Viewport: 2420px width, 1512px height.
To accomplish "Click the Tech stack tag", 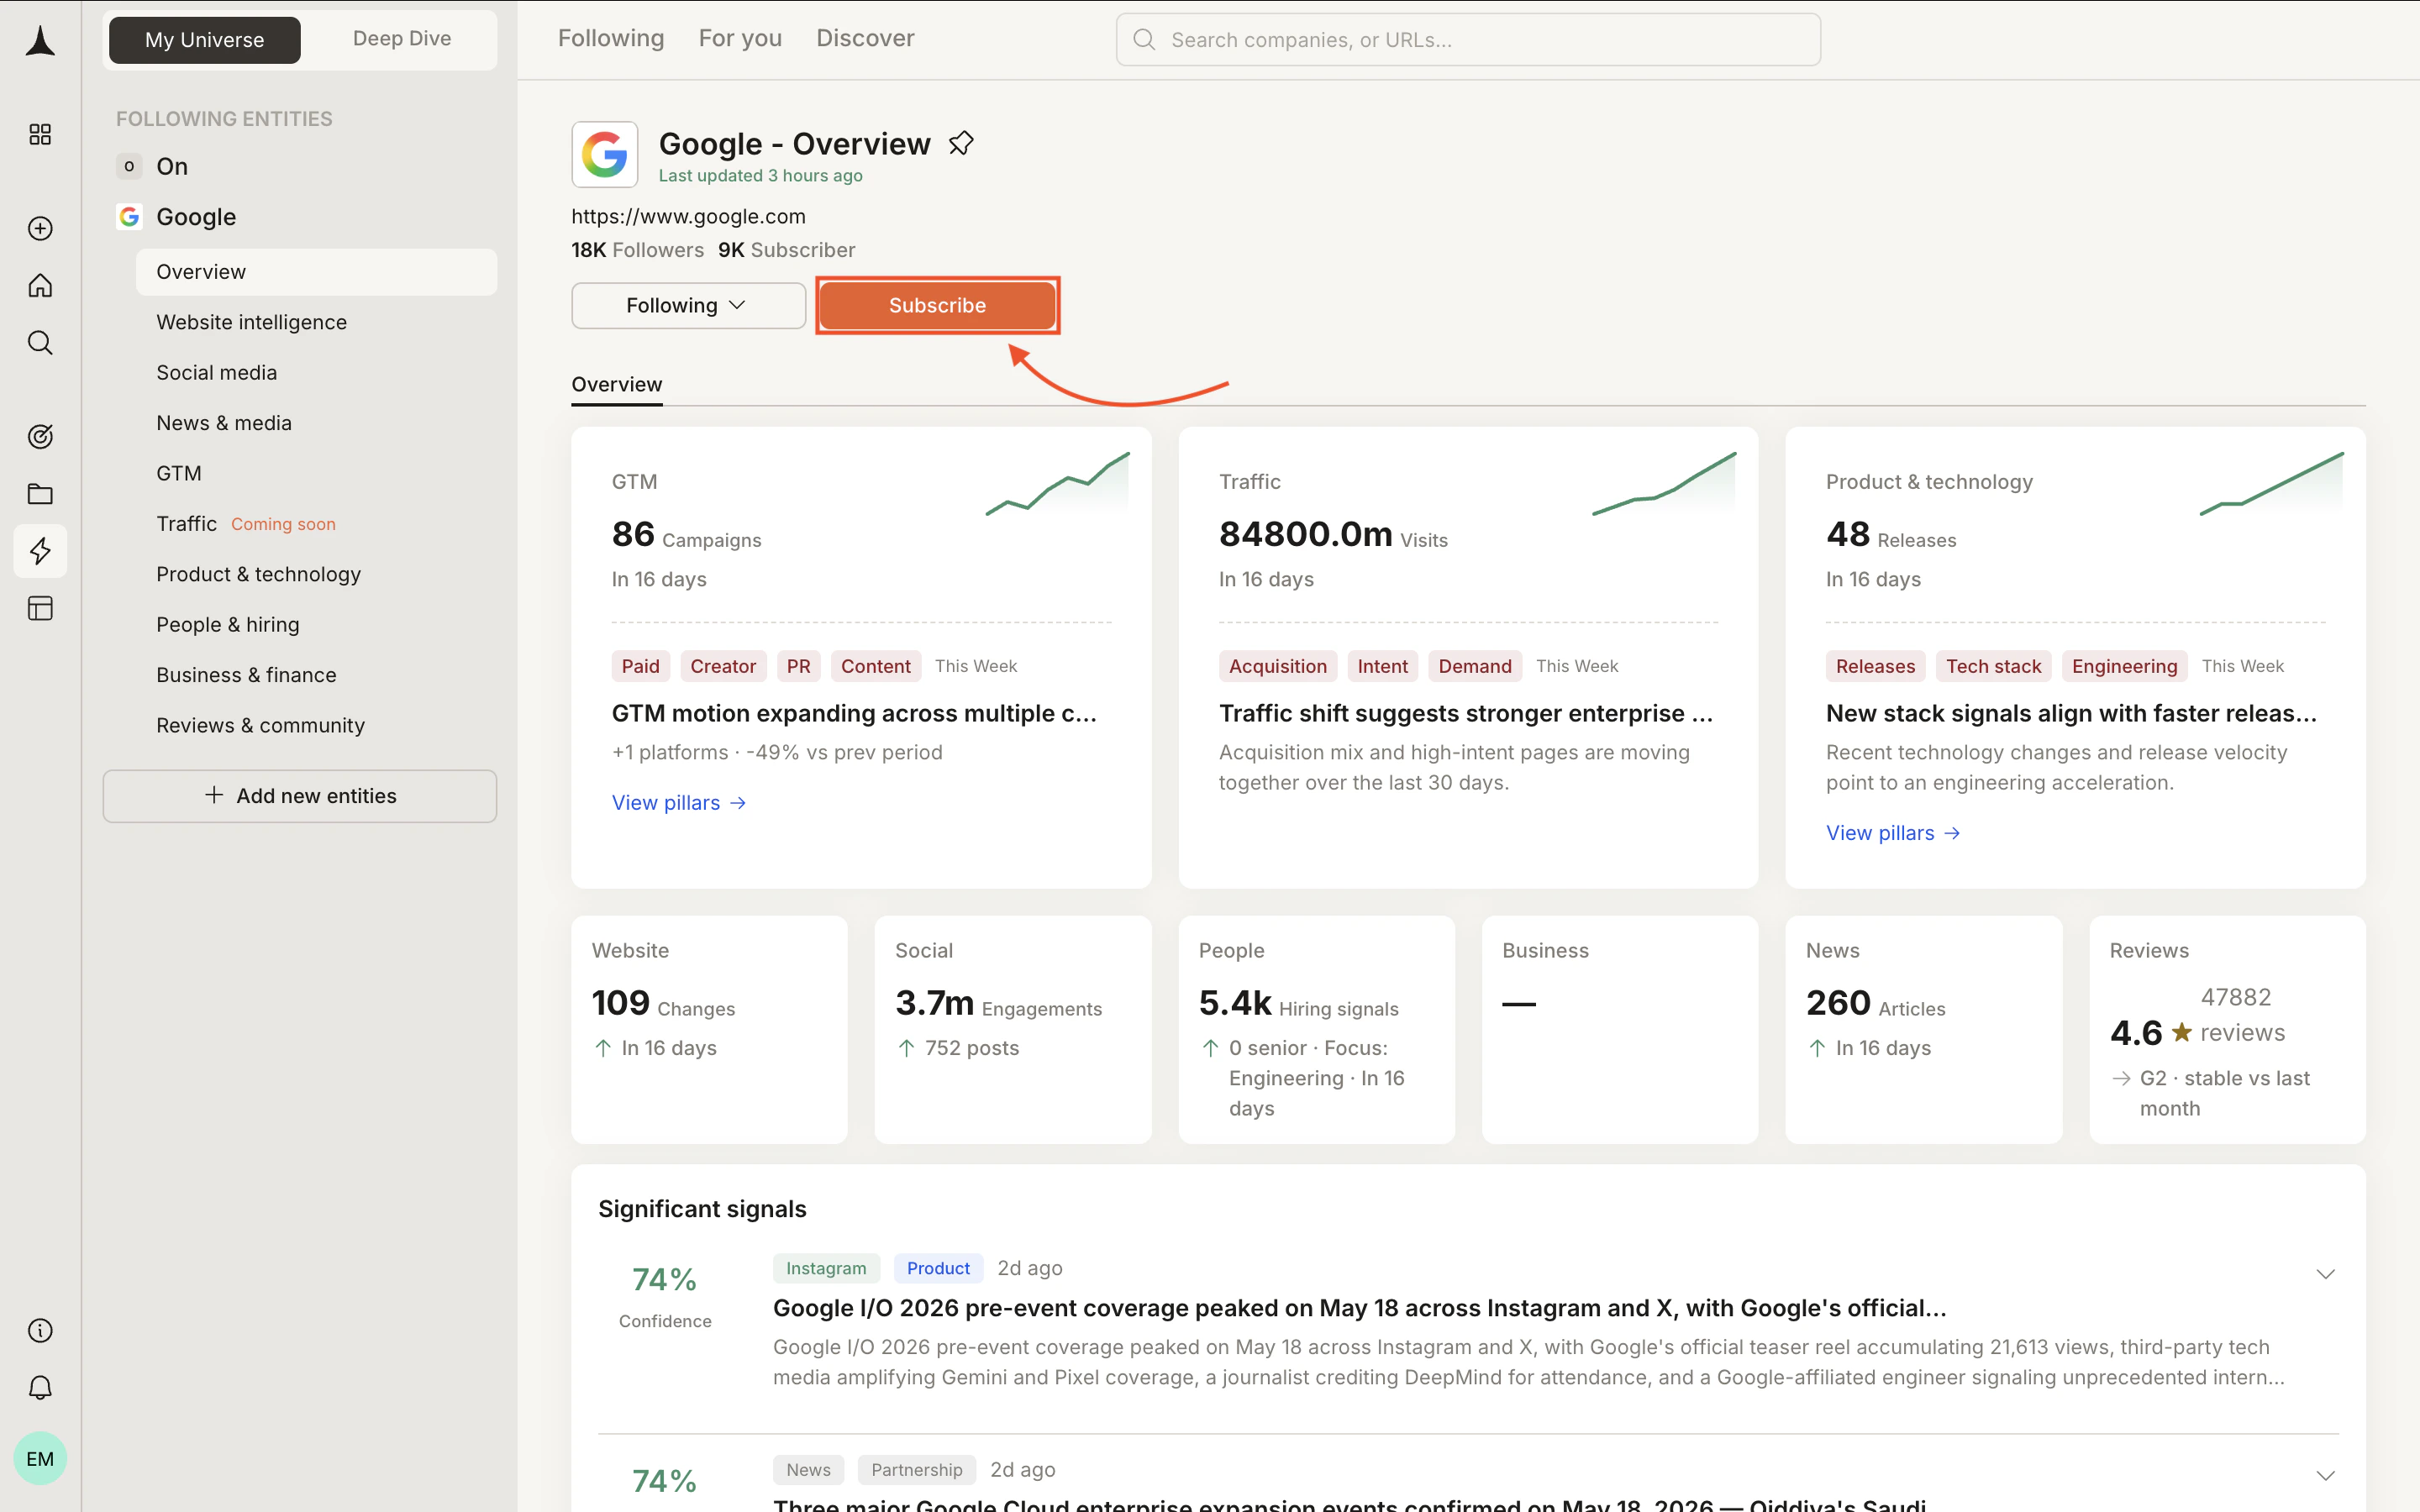I will point(1993,666).
